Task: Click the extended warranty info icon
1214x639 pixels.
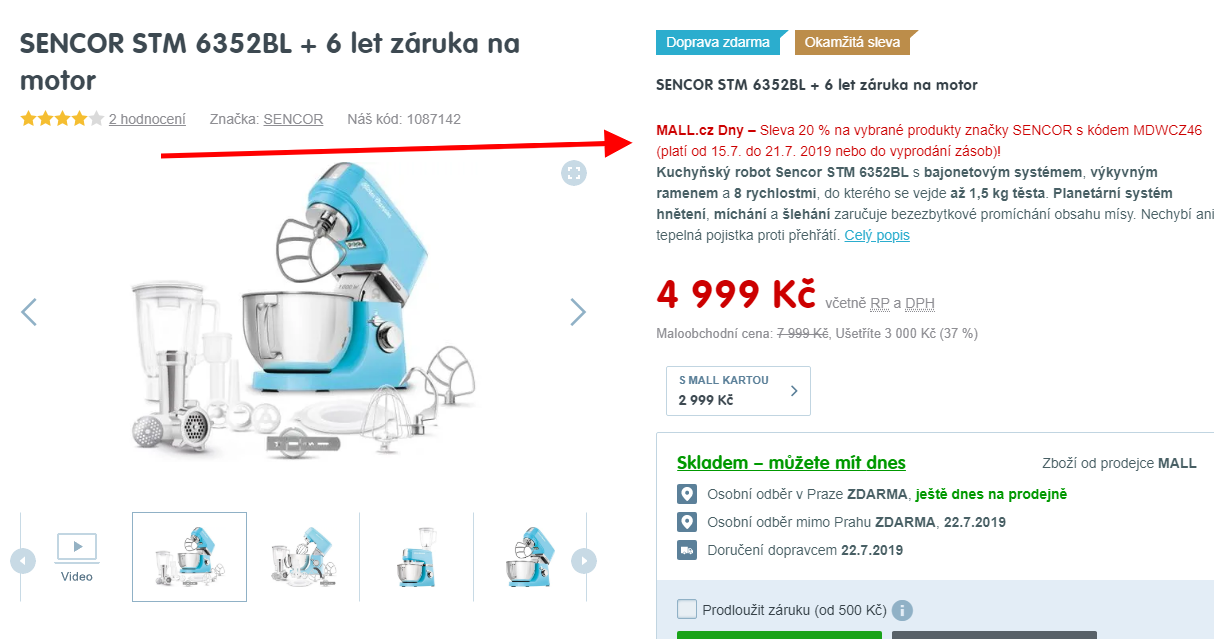Action: click(x=902, y=610)
